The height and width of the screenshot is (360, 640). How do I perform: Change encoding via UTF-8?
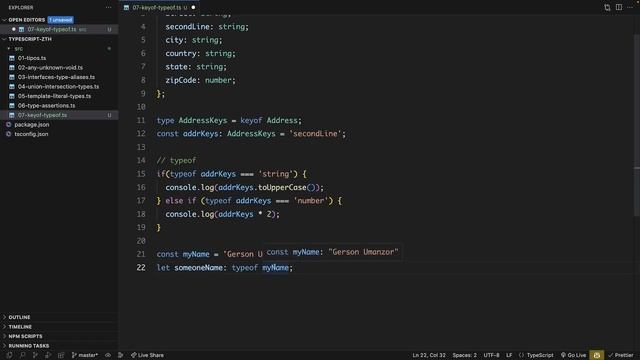pos(491,355)
